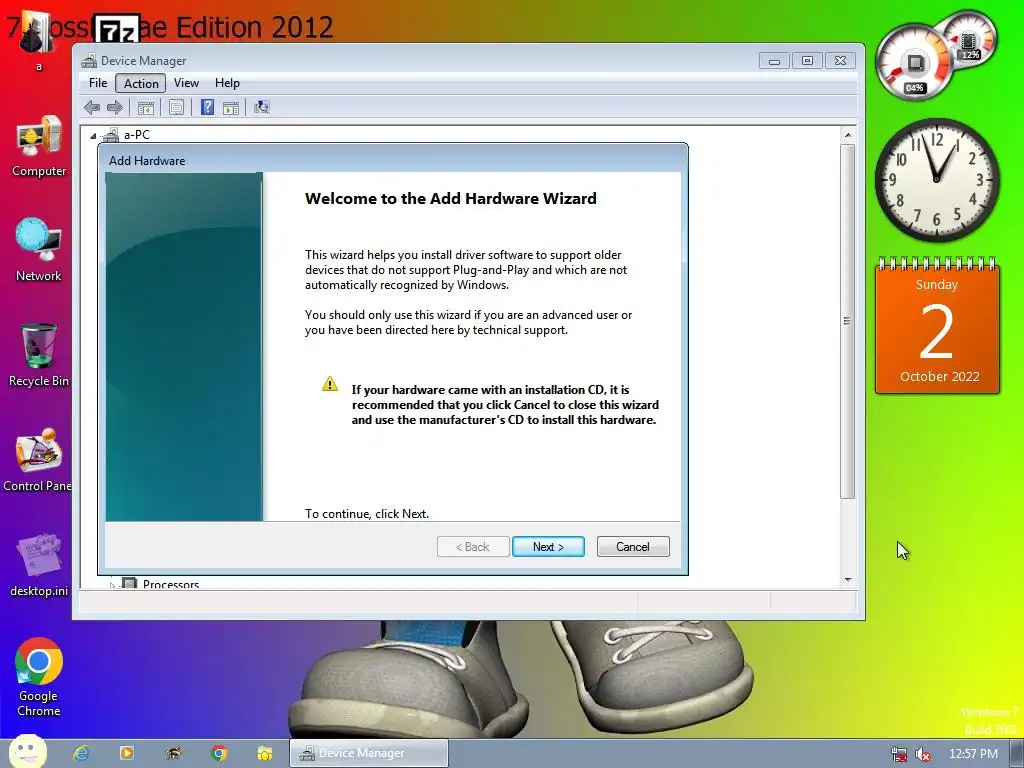Click the Properties toolbar icon
This screenshot has height=768, width=1024.
(176, 108)
